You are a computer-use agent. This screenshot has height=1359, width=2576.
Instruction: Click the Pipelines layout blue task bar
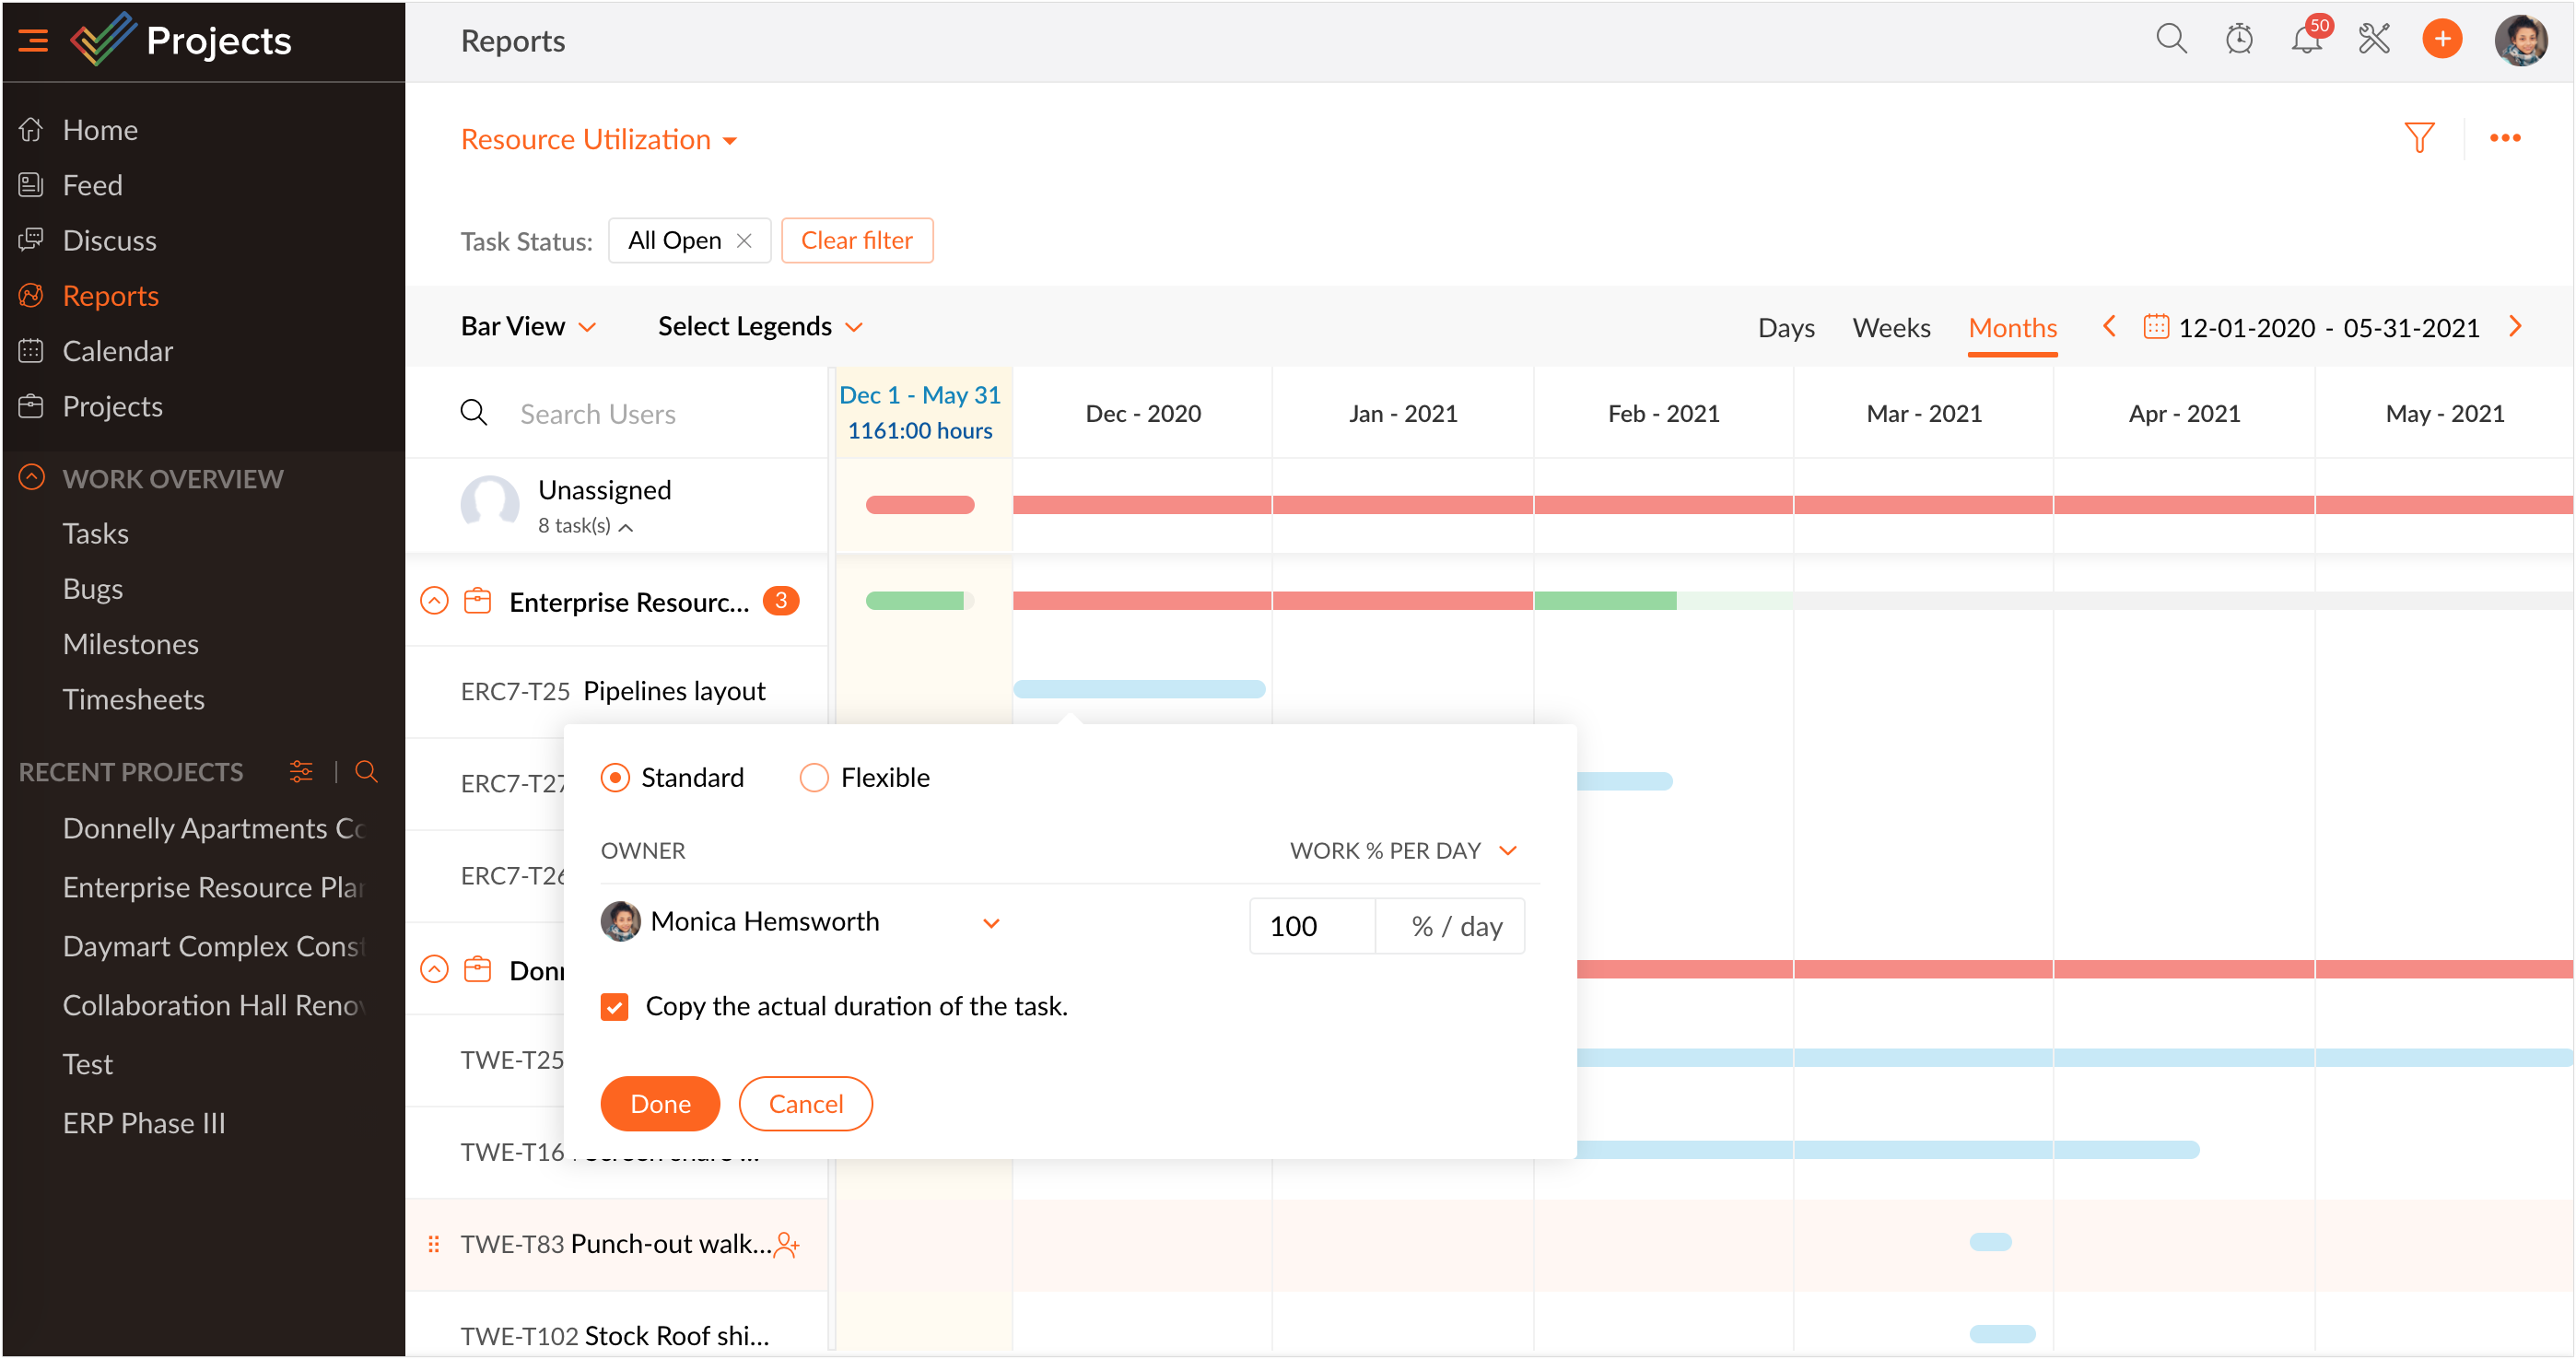(1139, 689)
